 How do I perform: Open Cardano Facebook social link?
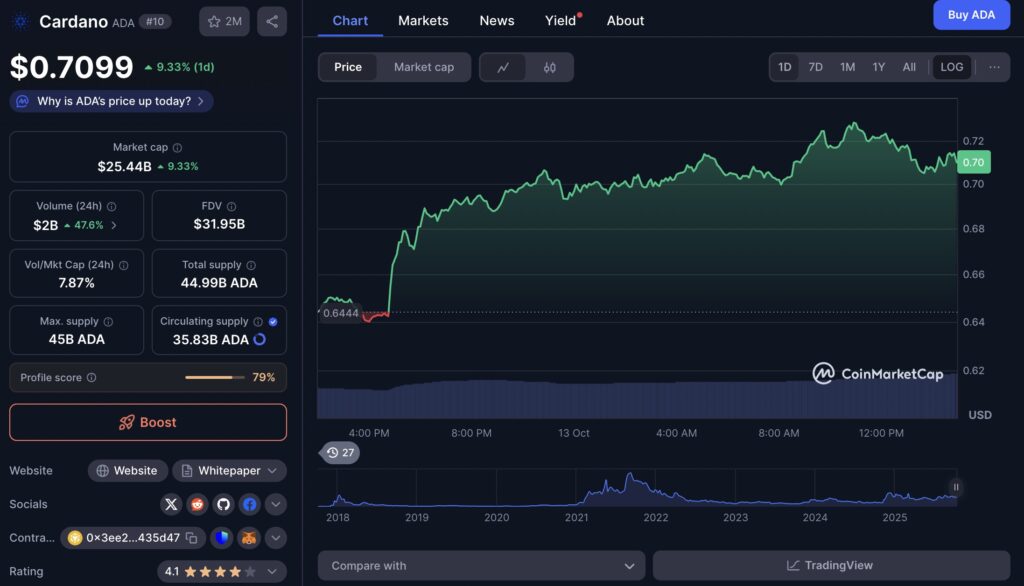[x=249, y=504]
